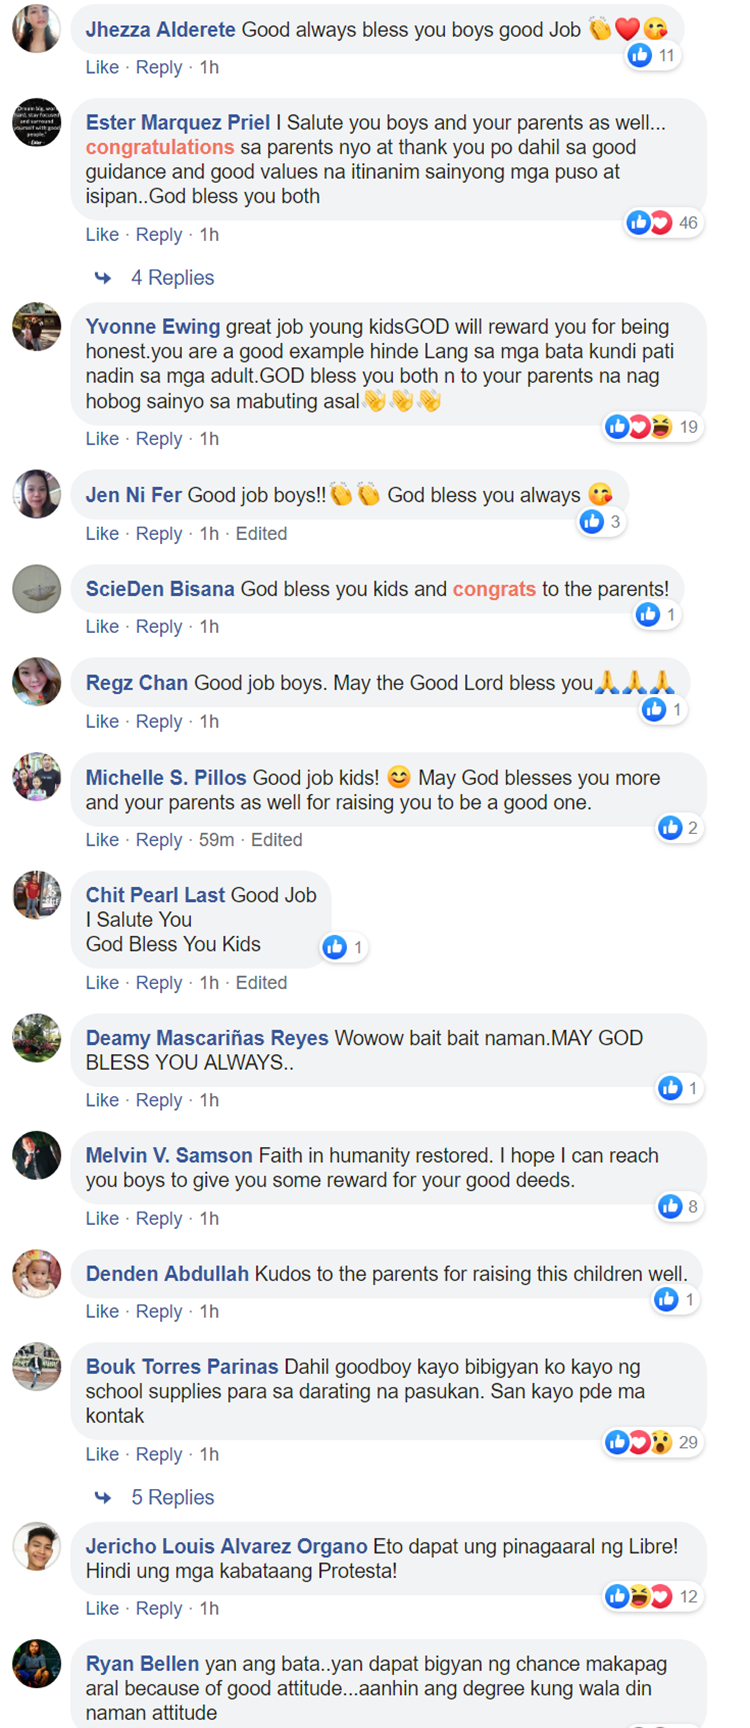Open Yvonne Ewing's comment reaction count

[x=653, y=428]
